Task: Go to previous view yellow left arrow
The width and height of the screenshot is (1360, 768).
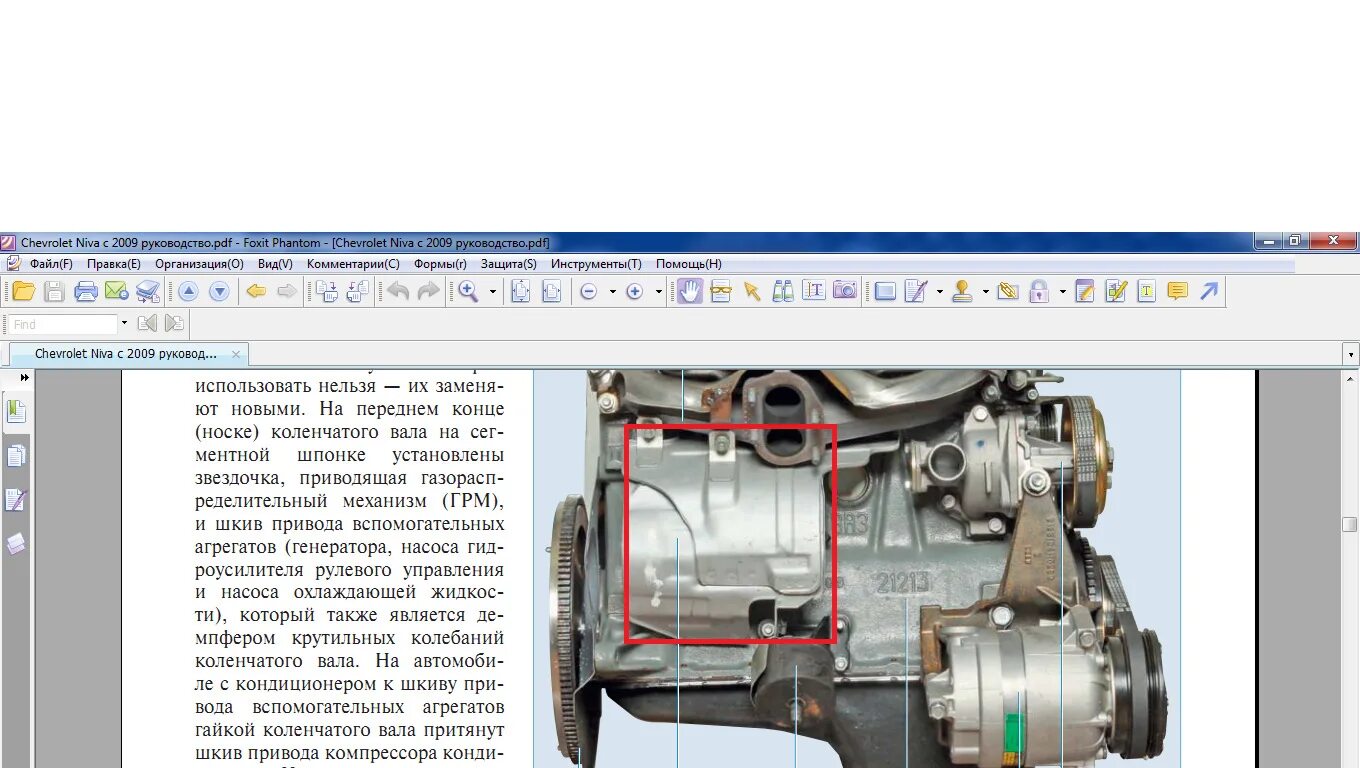Action: point(256,291)
